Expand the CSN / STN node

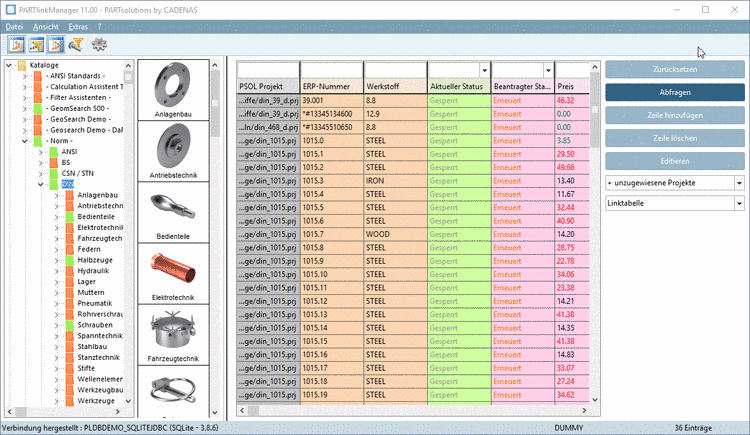[x=41, y=173]
